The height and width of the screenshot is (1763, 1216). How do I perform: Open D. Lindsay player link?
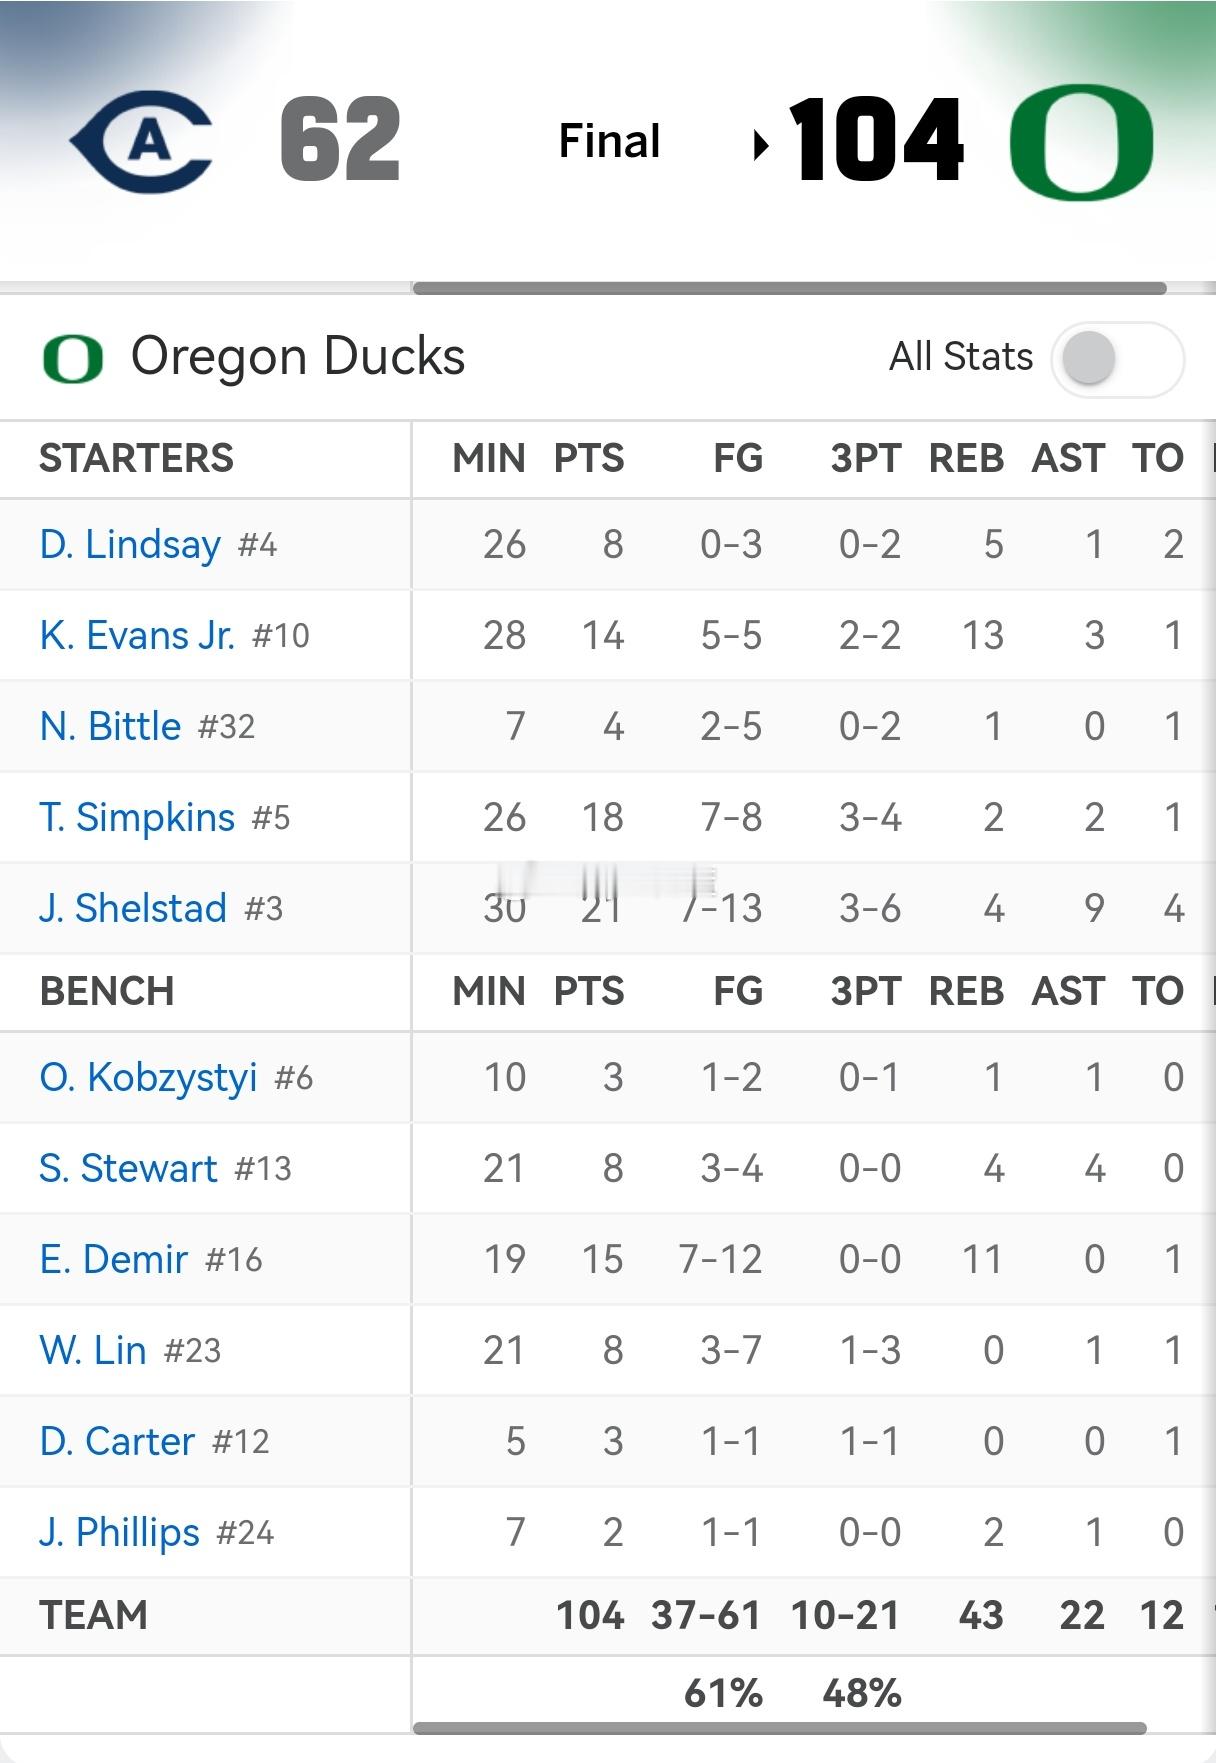[130, 545]
